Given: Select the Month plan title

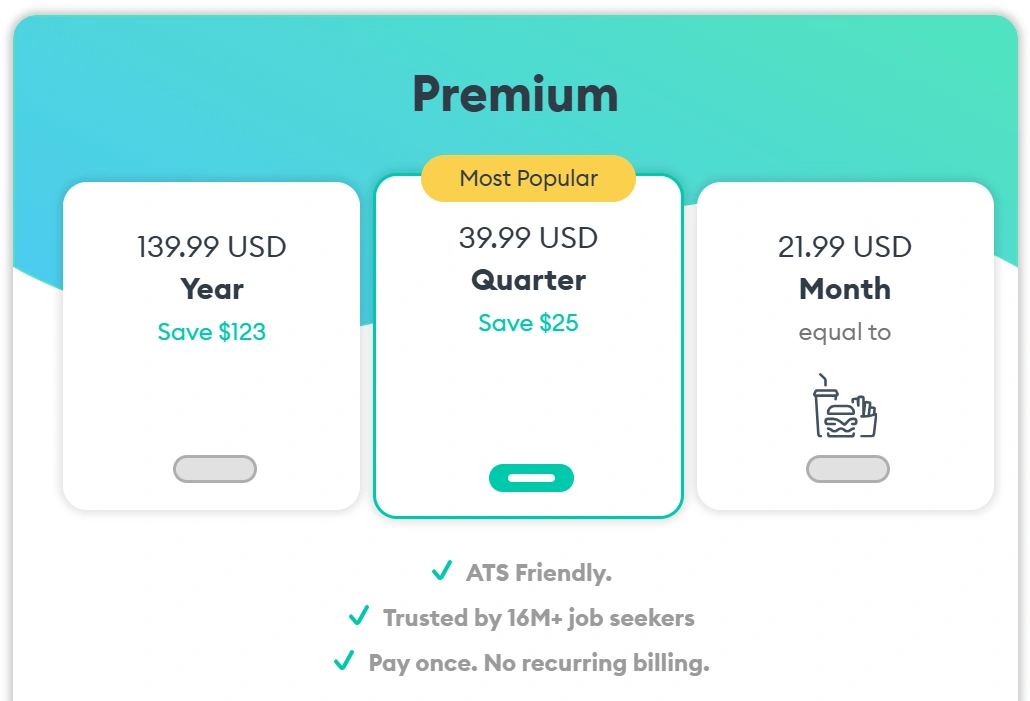Looking at the screenshot, I should tap(845, 289).
